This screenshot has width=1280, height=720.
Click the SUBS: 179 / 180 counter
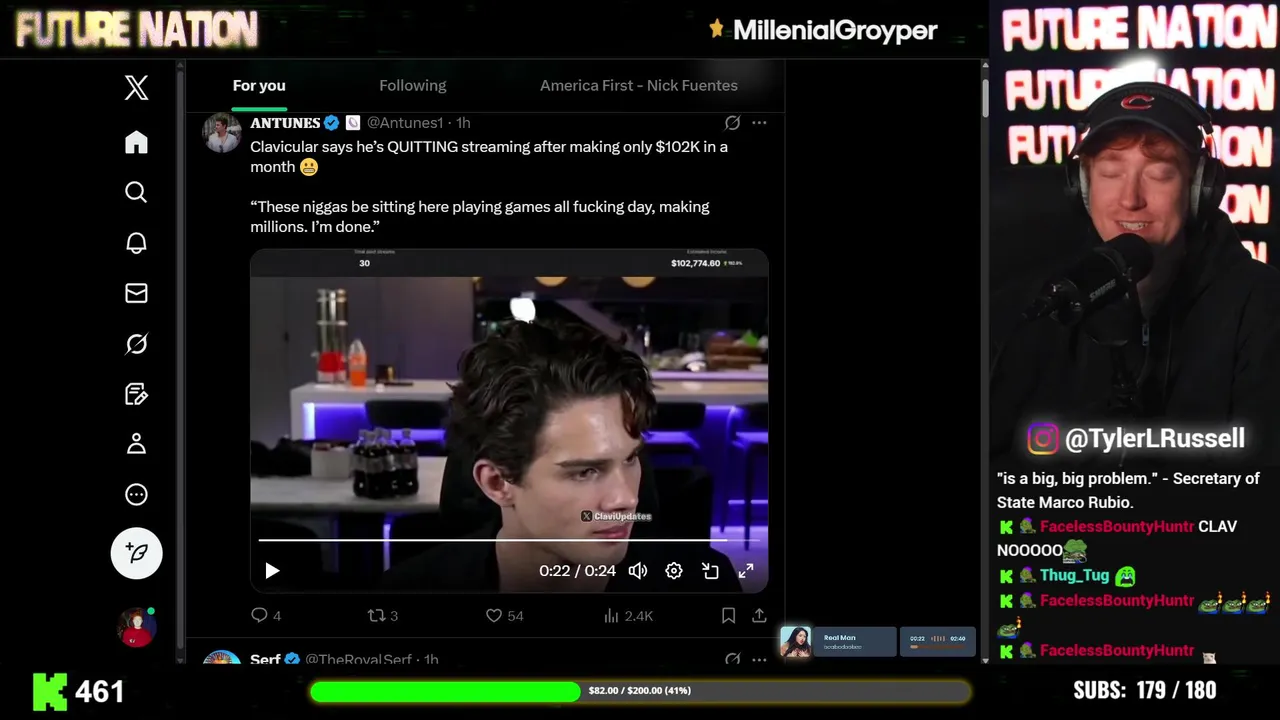[1145, 690]
